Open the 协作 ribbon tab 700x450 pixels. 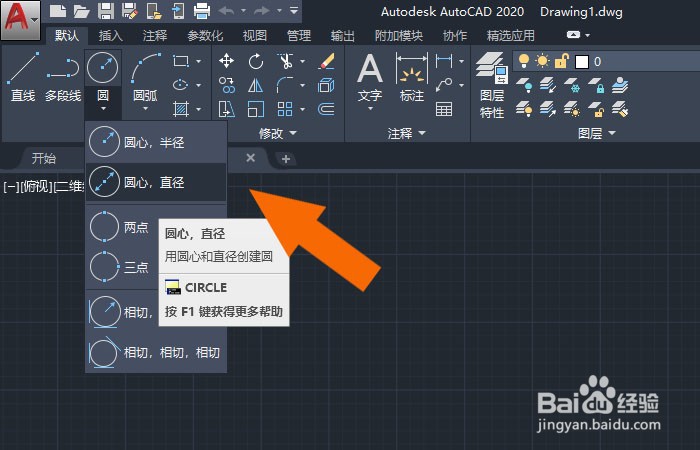pos(455,35)
